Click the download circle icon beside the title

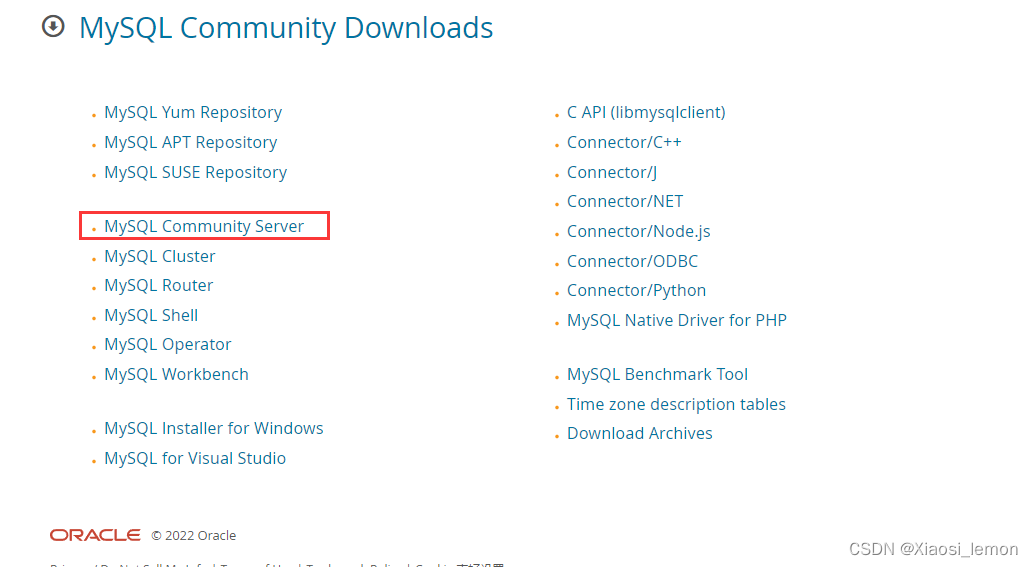point(53,27)
